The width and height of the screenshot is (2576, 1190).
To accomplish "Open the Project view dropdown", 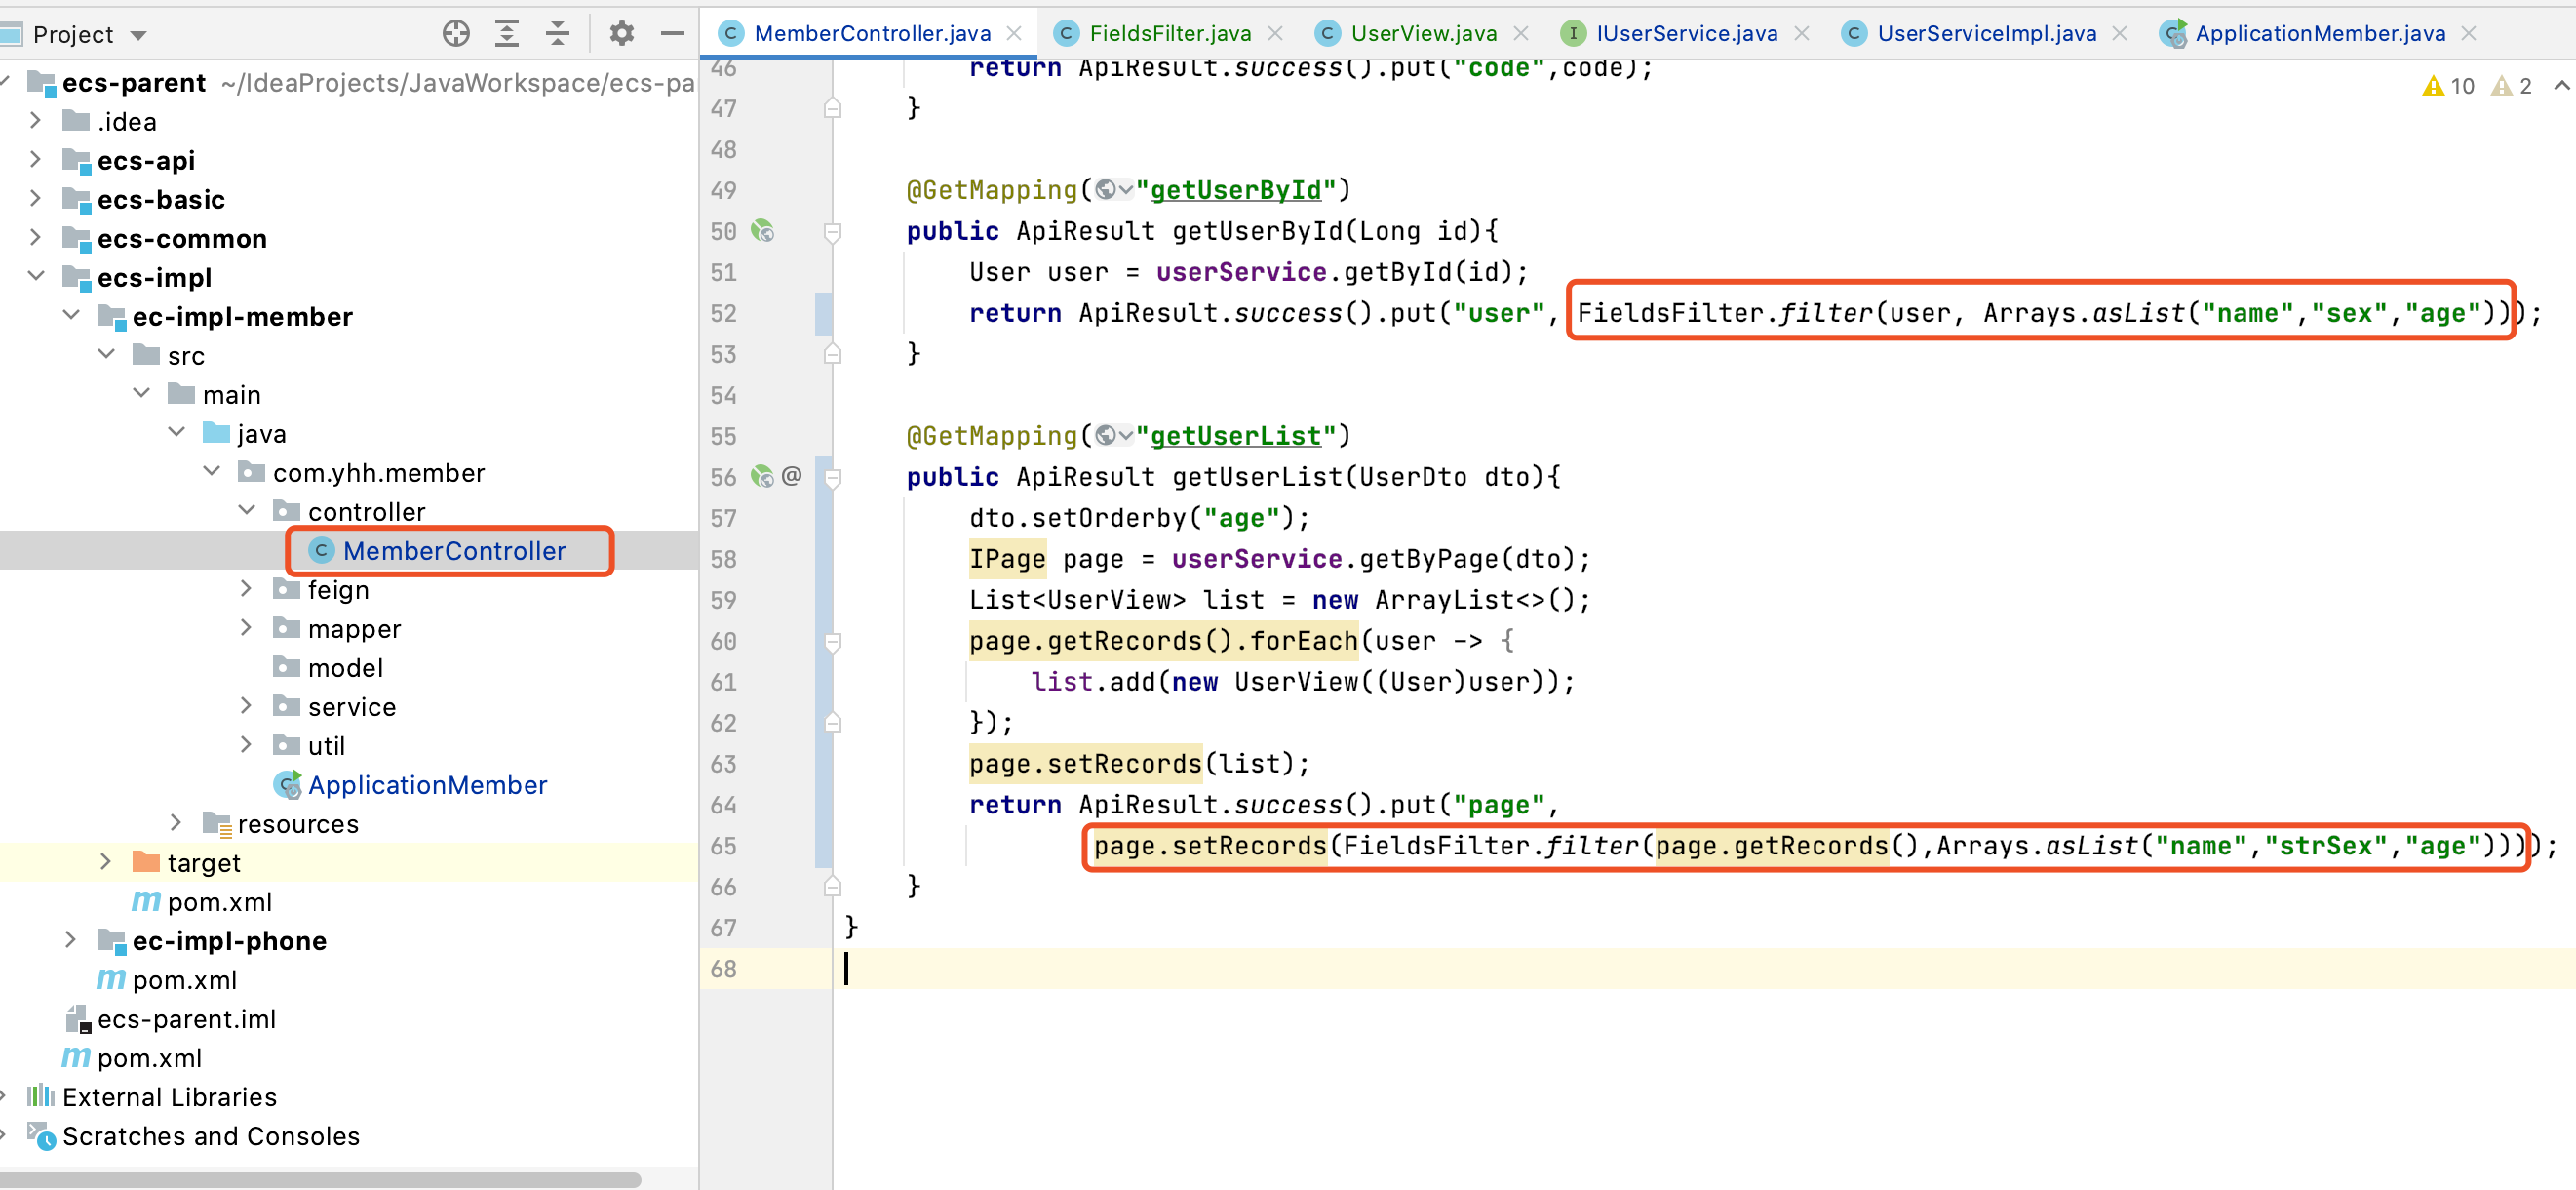I will (x=139, y=36).
